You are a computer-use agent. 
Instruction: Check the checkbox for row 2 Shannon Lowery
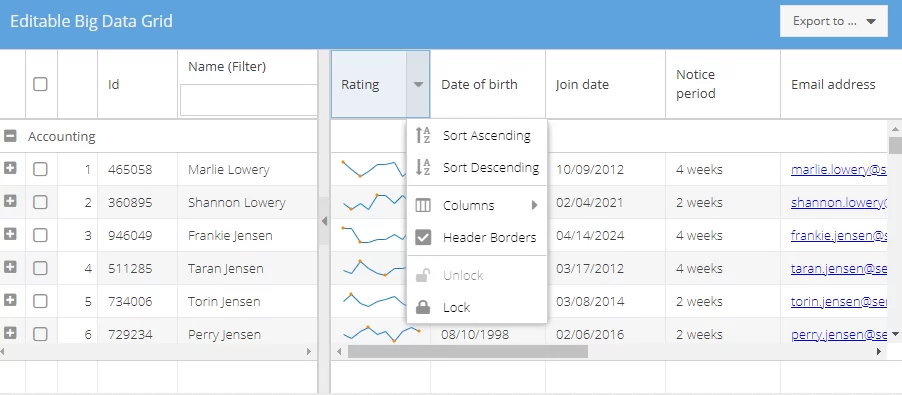click(40, 202)
